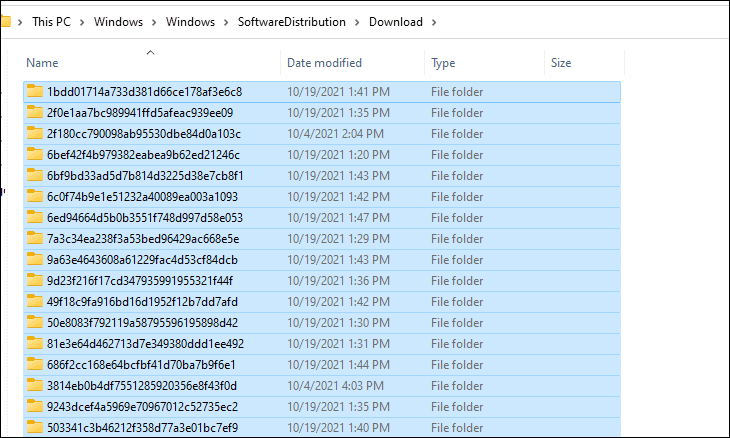Expand chevron after SoftwareDistribution breadcrumb
The height and width of the screenshot is (438, 730).
pos(357,22)
